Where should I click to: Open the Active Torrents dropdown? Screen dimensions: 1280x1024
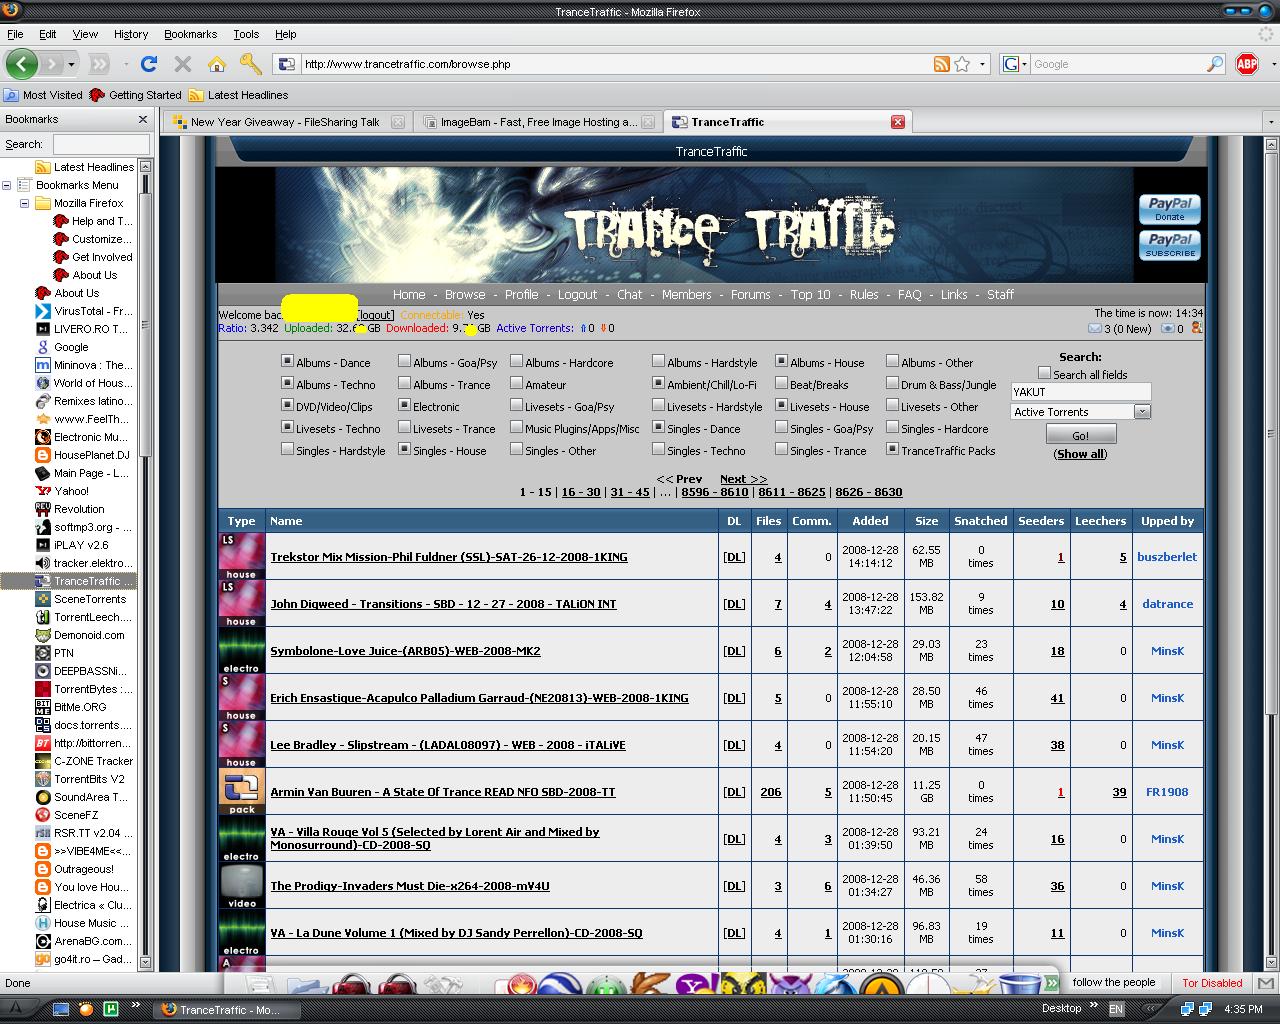[1080, 412]
